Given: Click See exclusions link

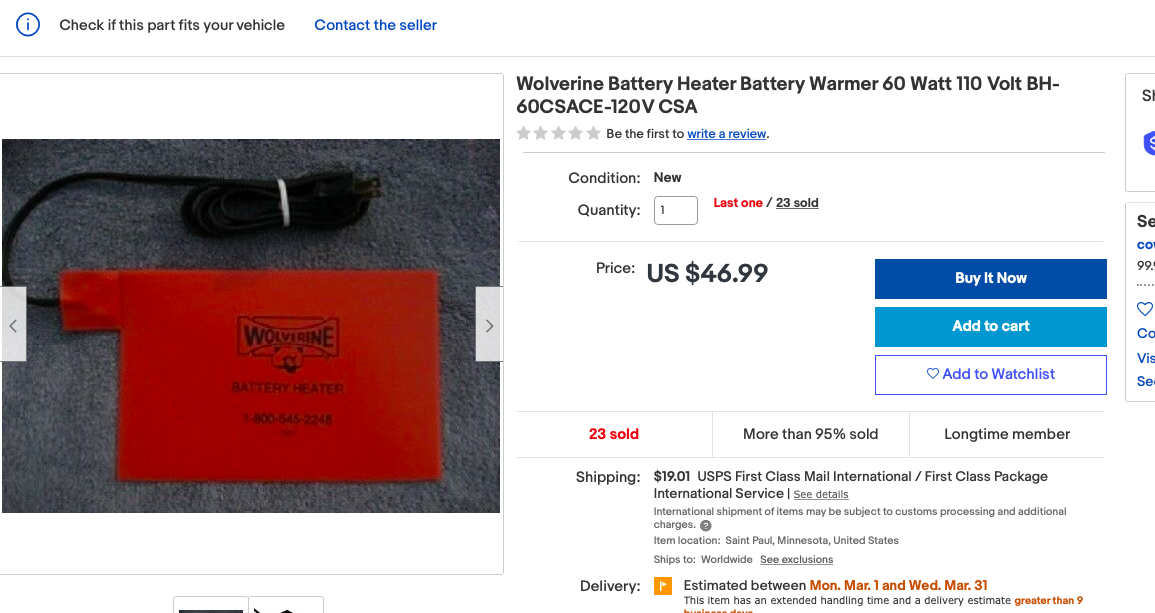Looking at the screenshot, I should click(796, 559).
